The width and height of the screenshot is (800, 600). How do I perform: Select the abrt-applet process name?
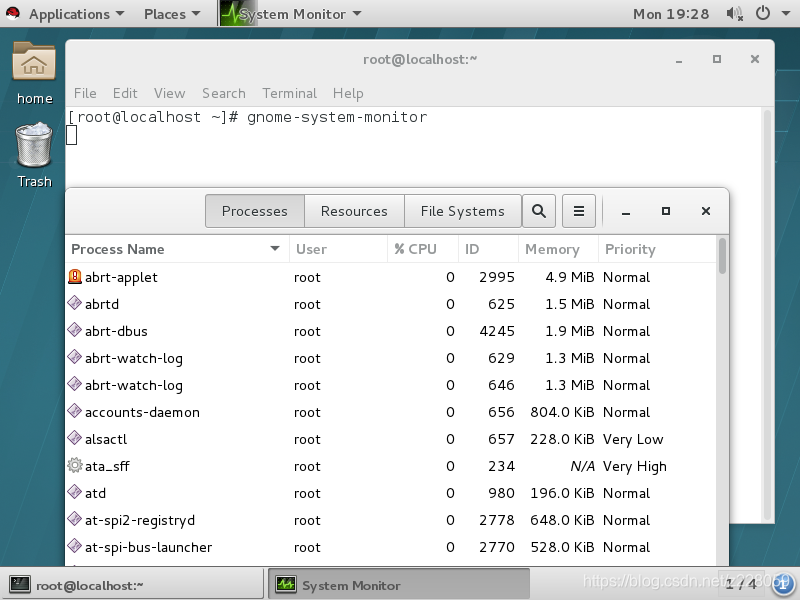pyautogui.click(x=121, y=277)
